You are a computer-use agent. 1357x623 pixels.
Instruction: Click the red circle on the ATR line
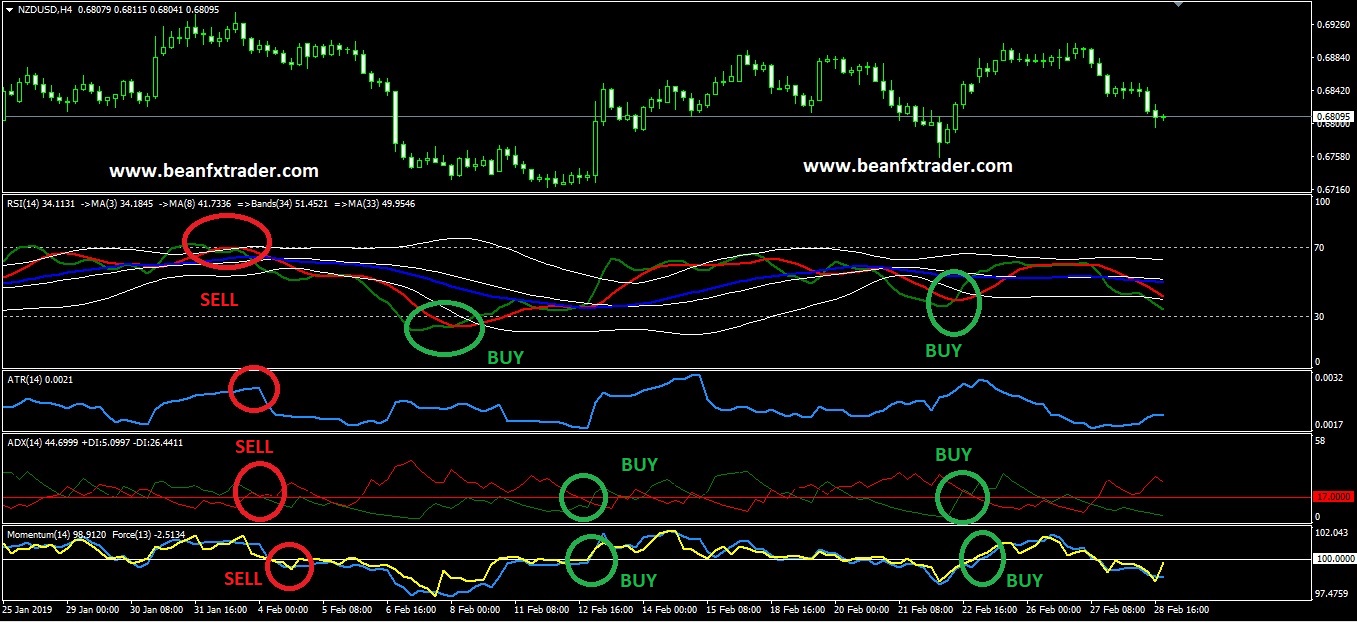pos(254,389)
